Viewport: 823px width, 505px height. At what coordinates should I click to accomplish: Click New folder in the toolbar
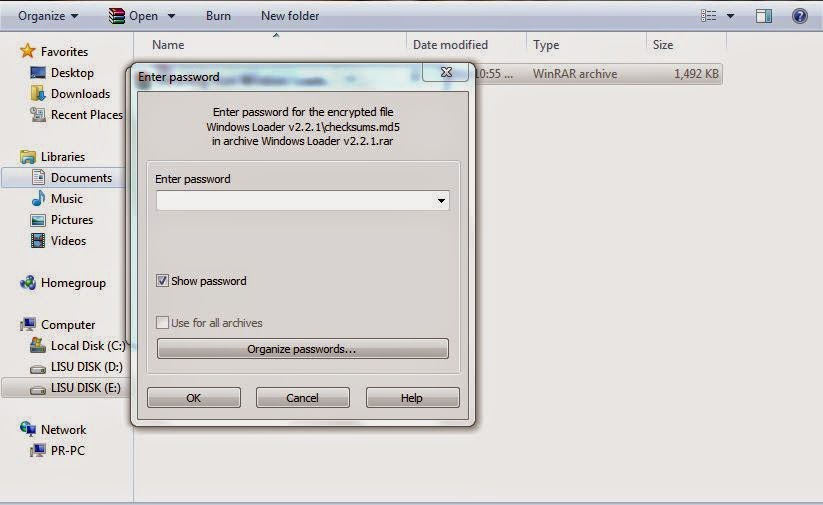(x=290, y=16)
